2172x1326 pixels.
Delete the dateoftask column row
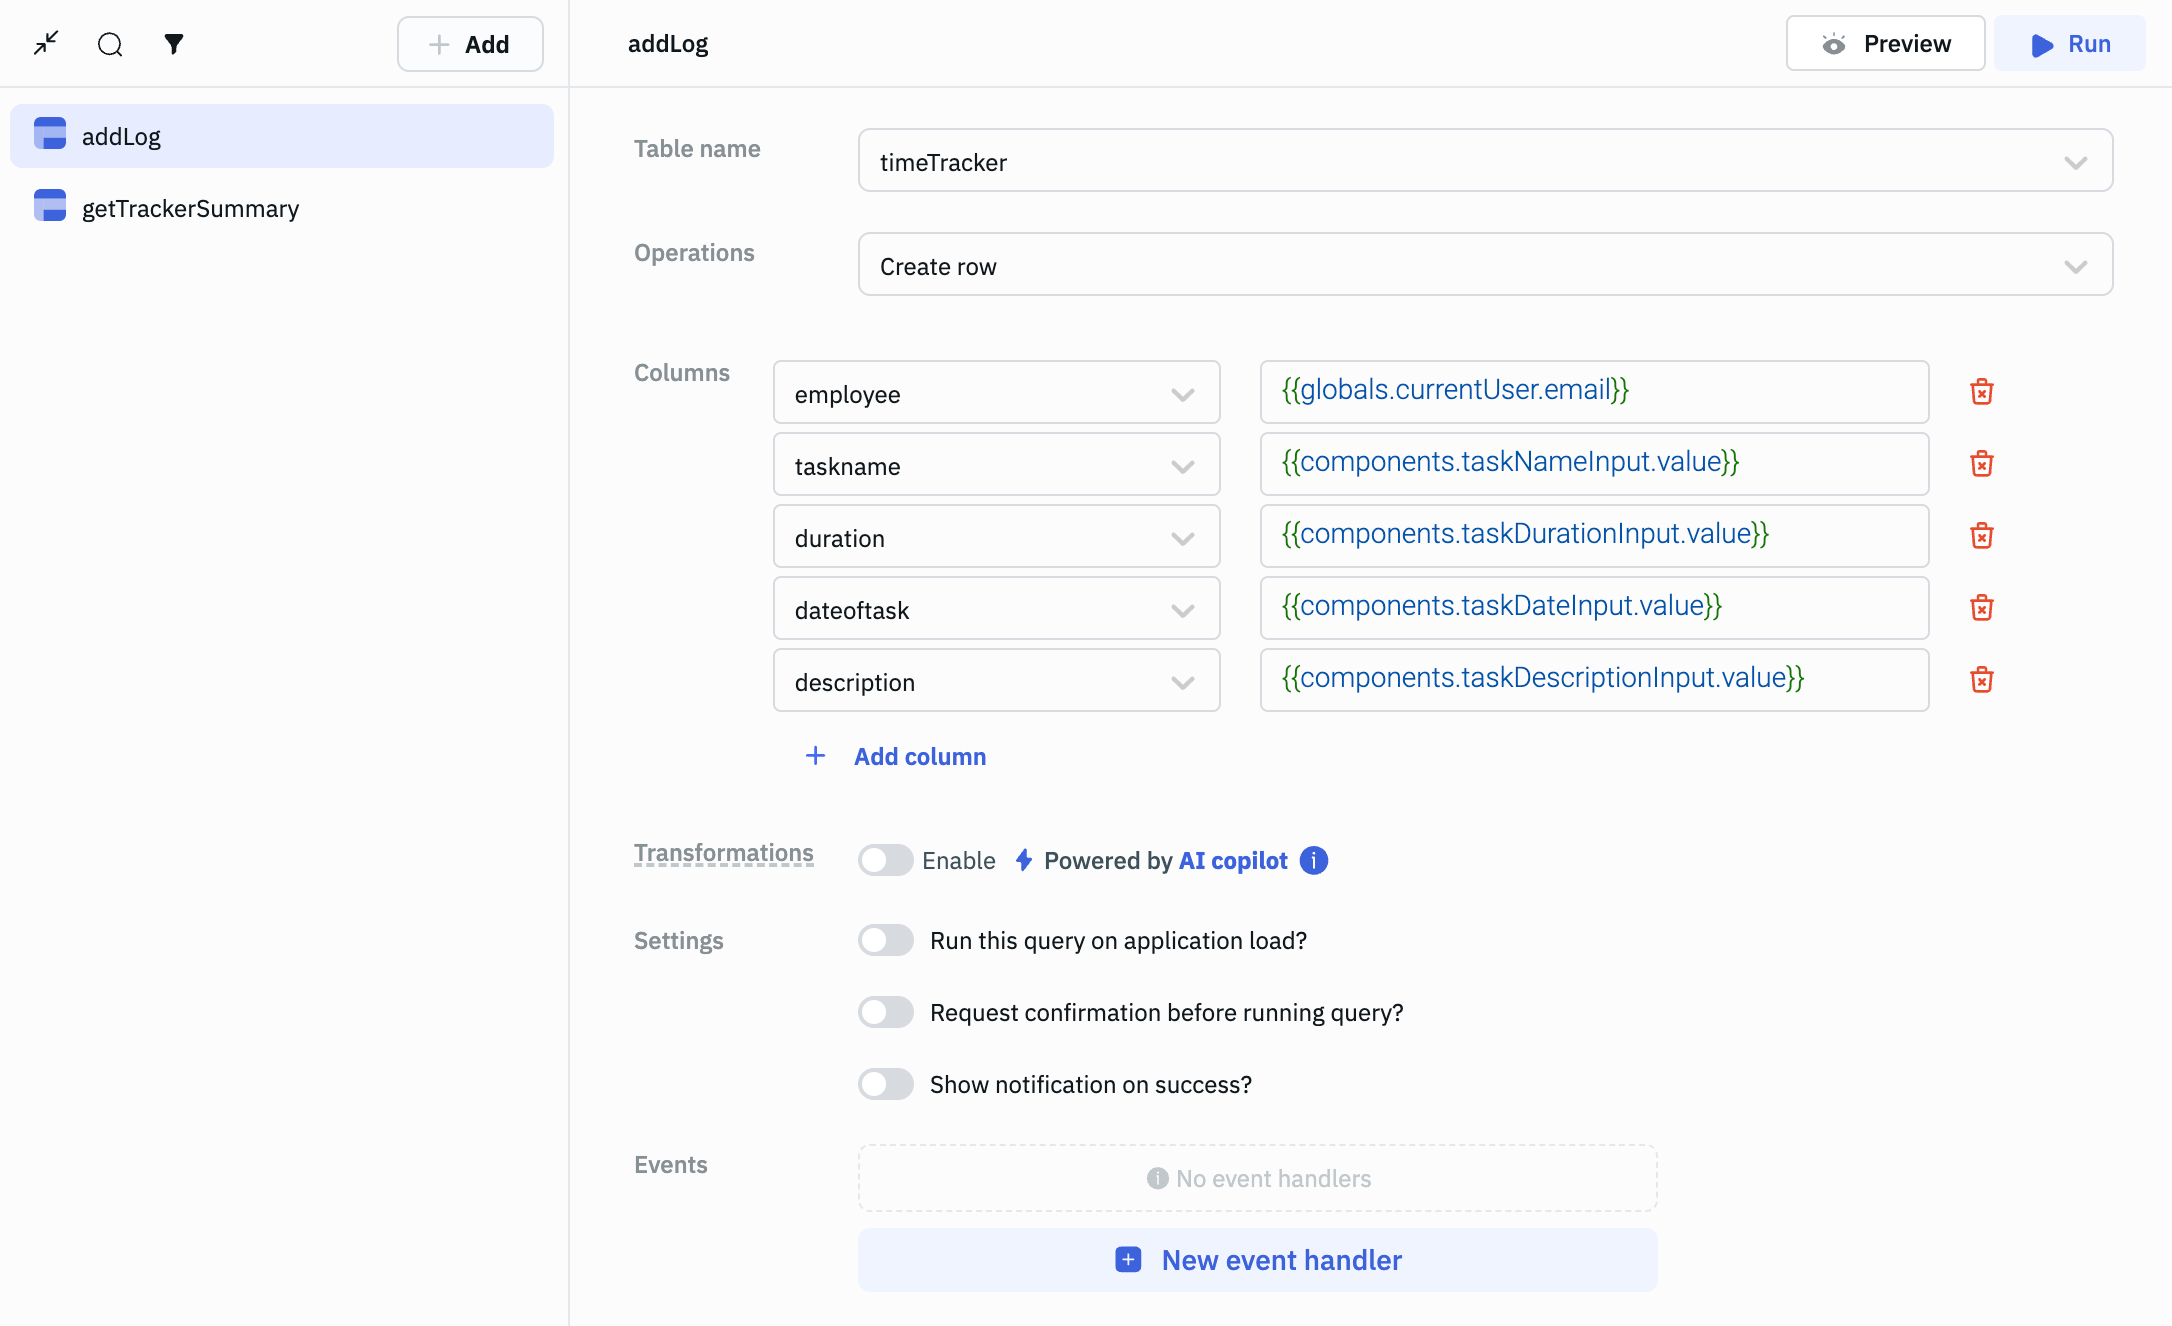click(1981, 608)
